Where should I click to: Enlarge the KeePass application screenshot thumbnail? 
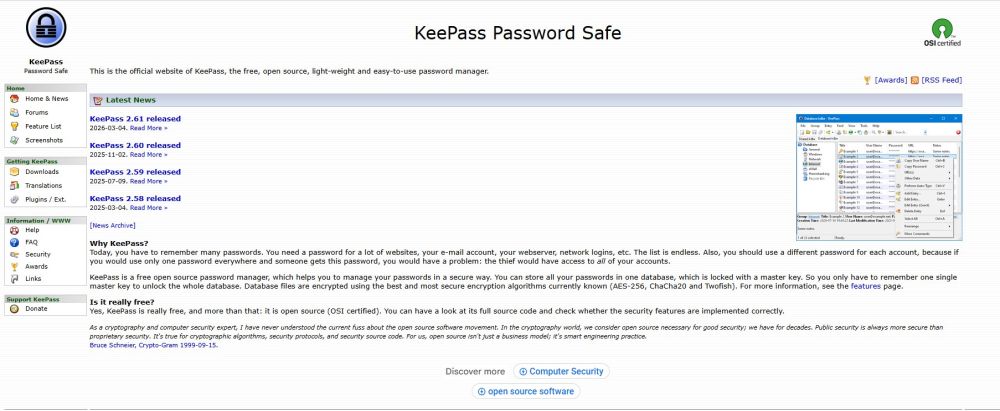point(879,176)
